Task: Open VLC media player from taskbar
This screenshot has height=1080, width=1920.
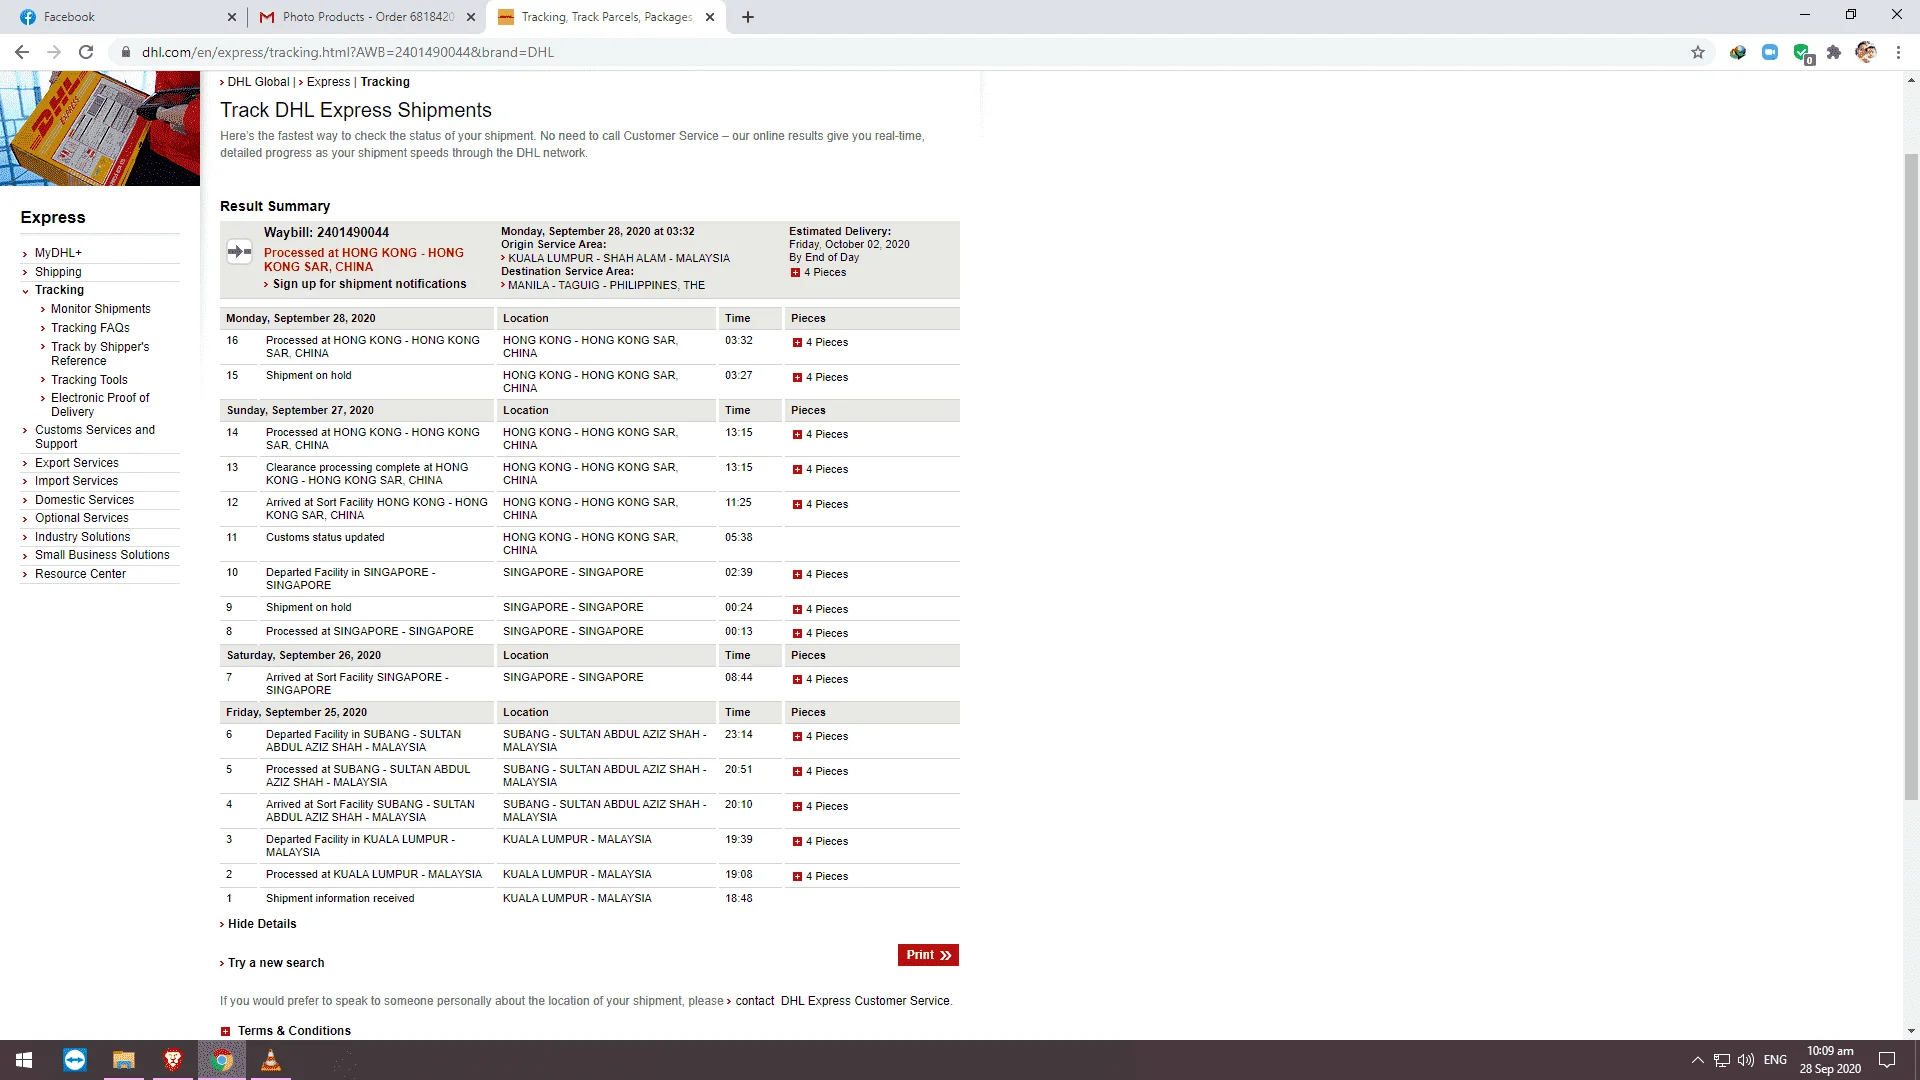Action: 271,1060
